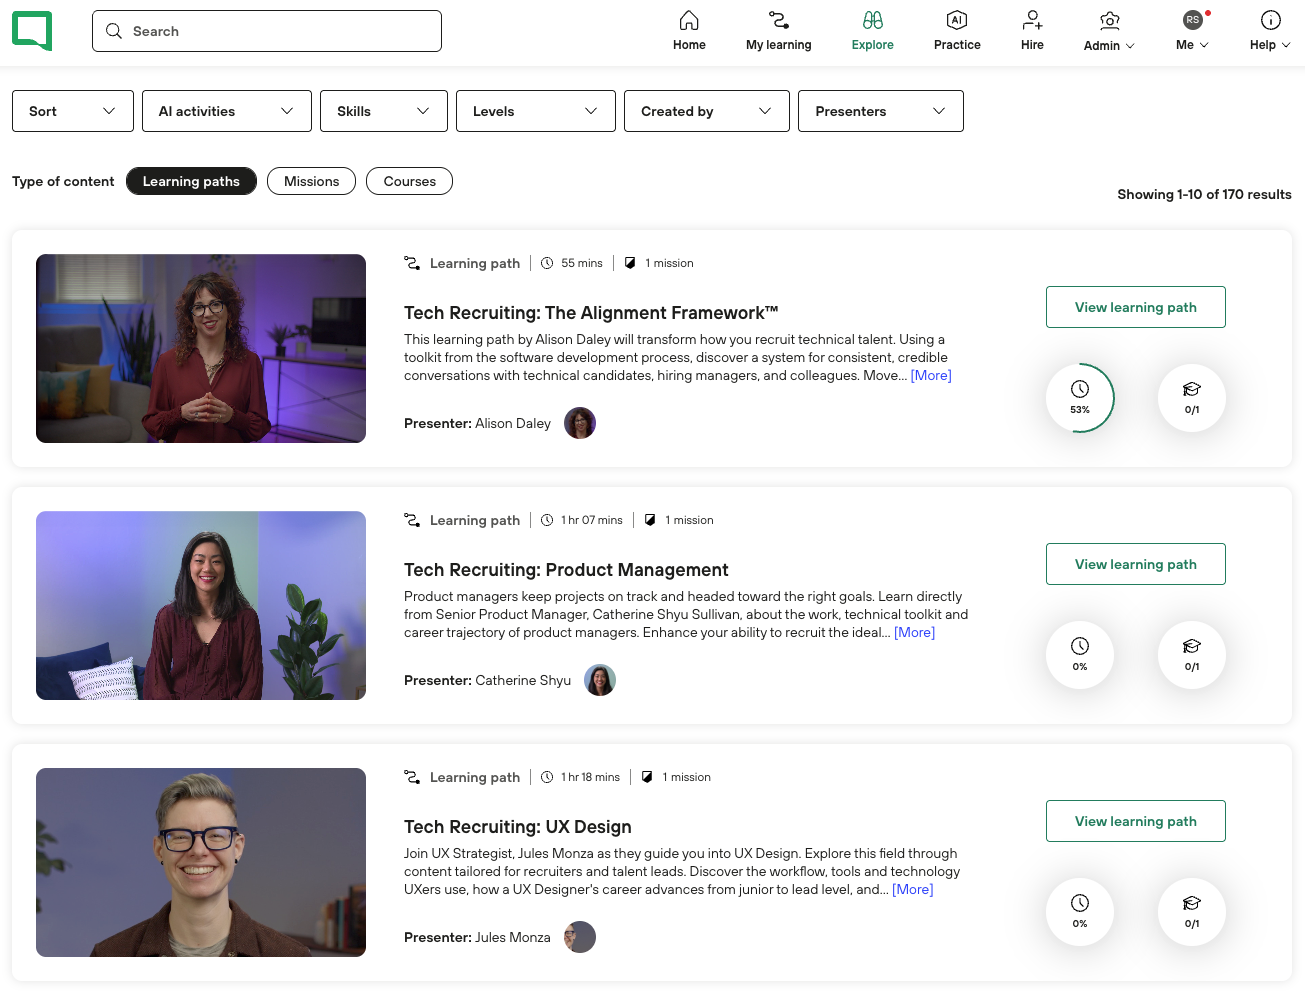
Task: Click the Hire person icon
Action: pyautogui.click(x=1032, y=21)
